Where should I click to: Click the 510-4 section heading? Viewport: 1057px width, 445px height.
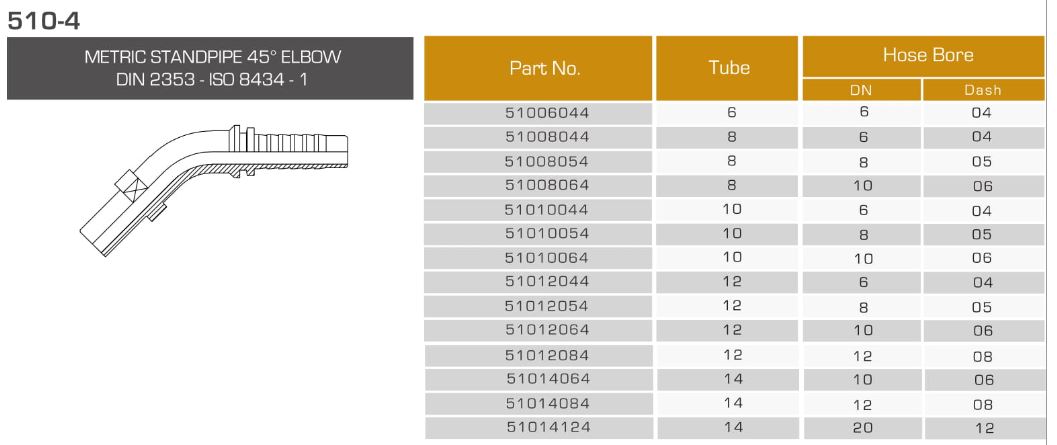tap(43, 17)
